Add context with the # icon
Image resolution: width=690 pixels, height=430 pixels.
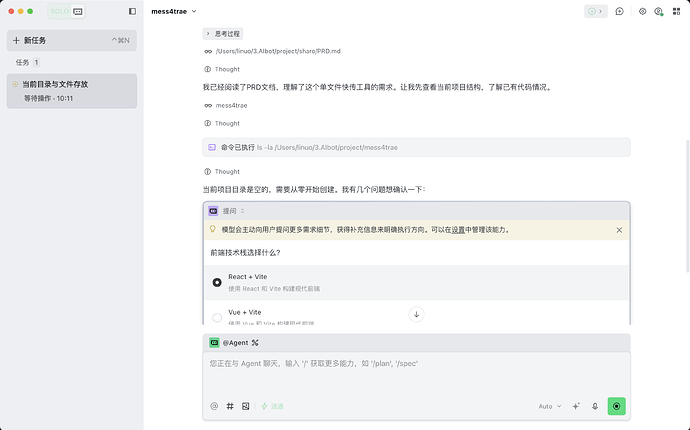click(x=230, y=406)
